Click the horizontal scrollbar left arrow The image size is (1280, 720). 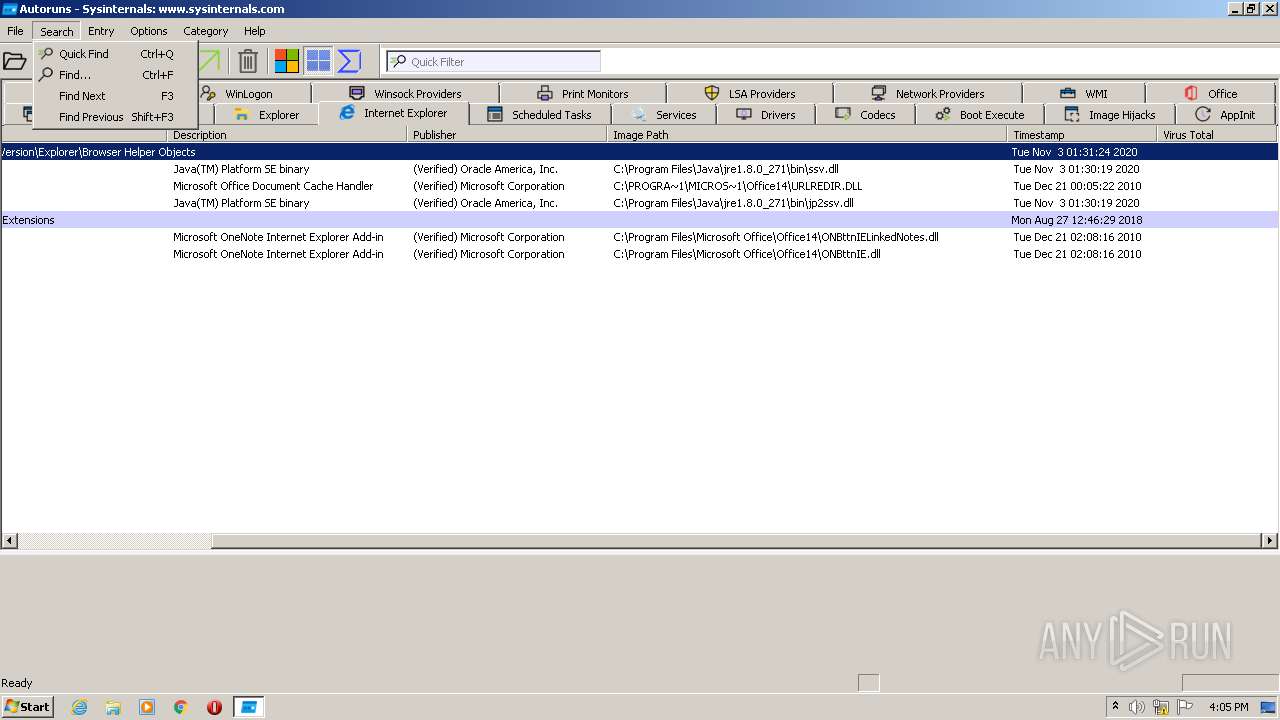tap(9, 541)
